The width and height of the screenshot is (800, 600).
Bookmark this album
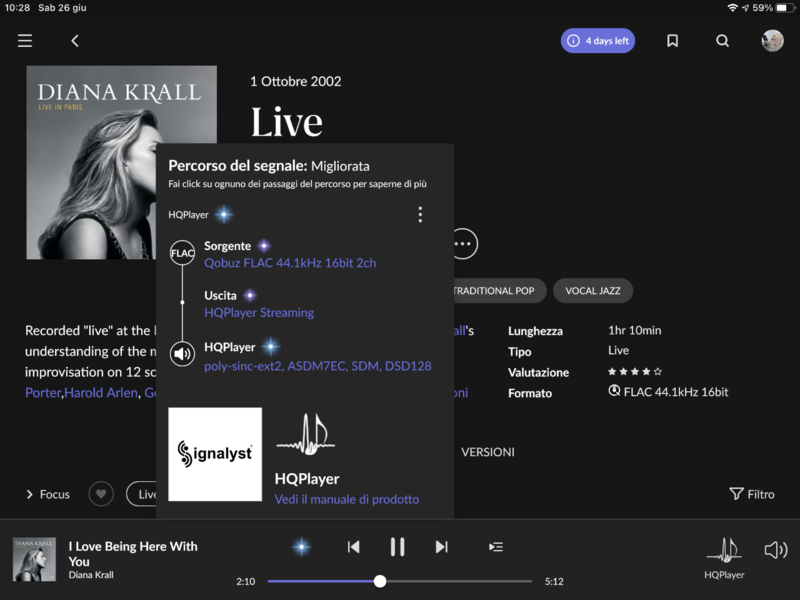click(x=672, y=41)
